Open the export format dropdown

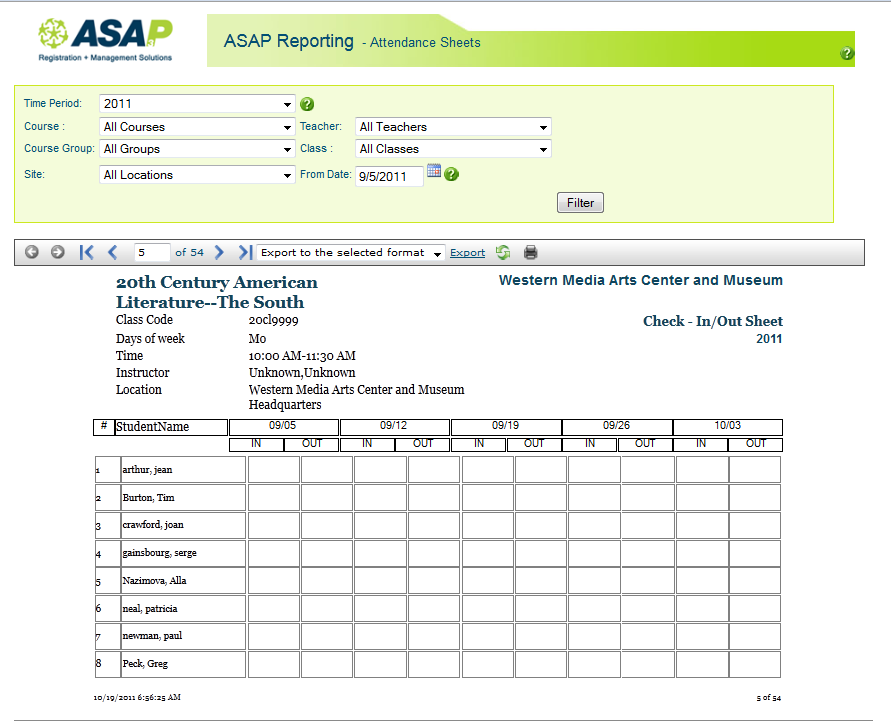click(351, 253)
